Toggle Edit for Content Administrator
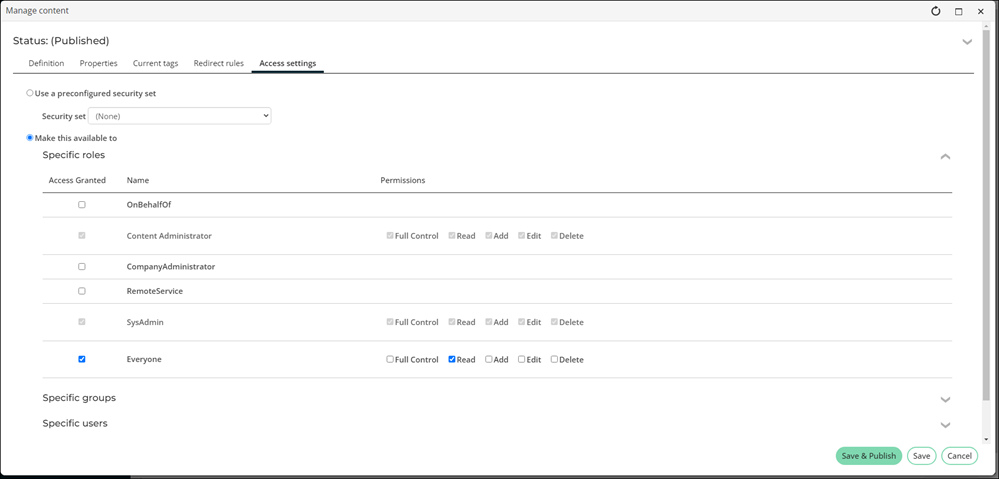Viewport: 1000px width, 479px height. 521,235
